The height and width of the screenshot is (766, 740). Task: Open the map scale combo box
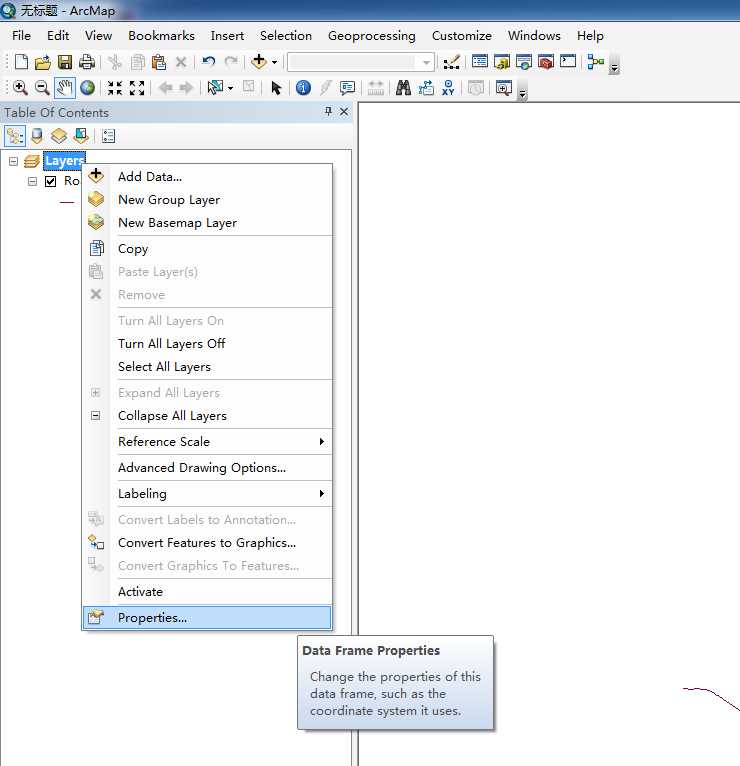coord(360,62)
